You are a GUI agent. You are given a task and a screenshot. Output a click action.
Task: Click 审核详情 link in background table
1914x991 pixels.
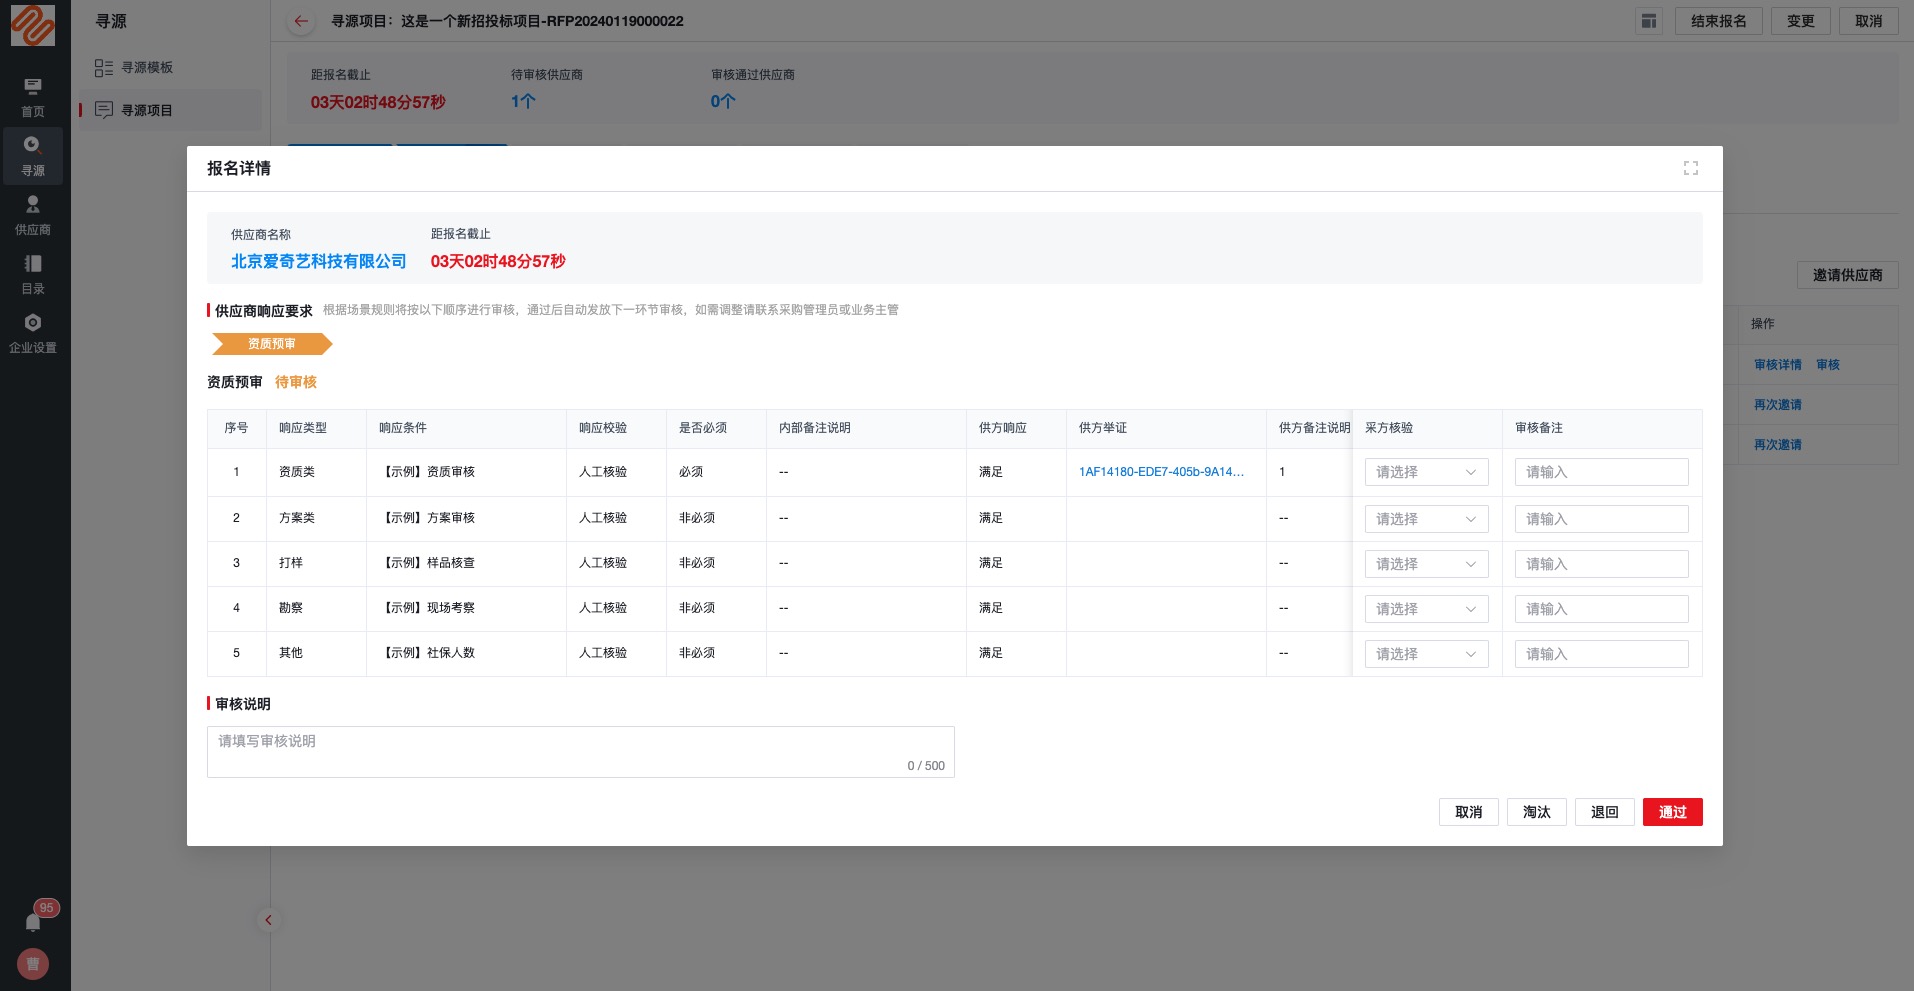pyautogui.click(x=1778, y=365)
